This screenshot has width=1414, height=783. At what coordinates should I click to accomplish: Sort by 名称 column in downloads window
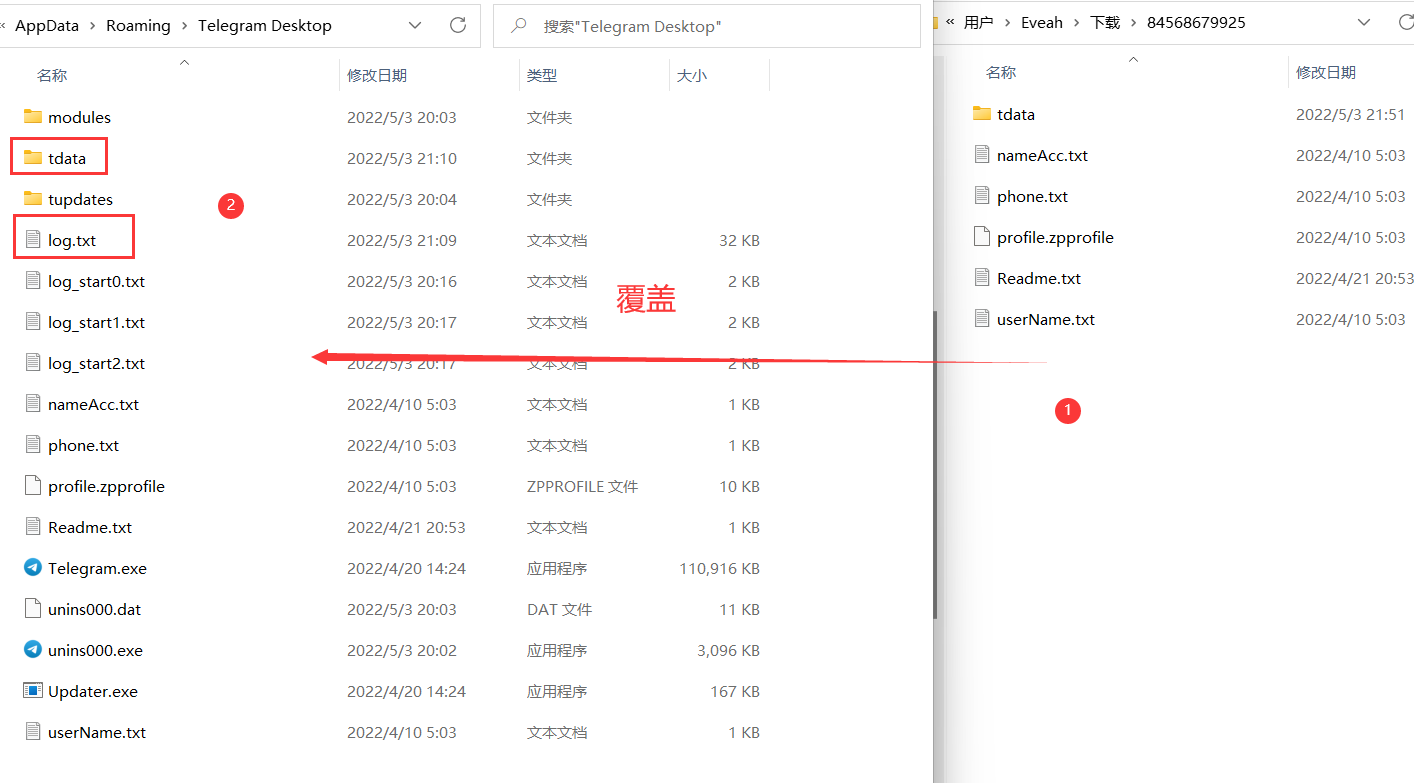[x=1001, y=72]
